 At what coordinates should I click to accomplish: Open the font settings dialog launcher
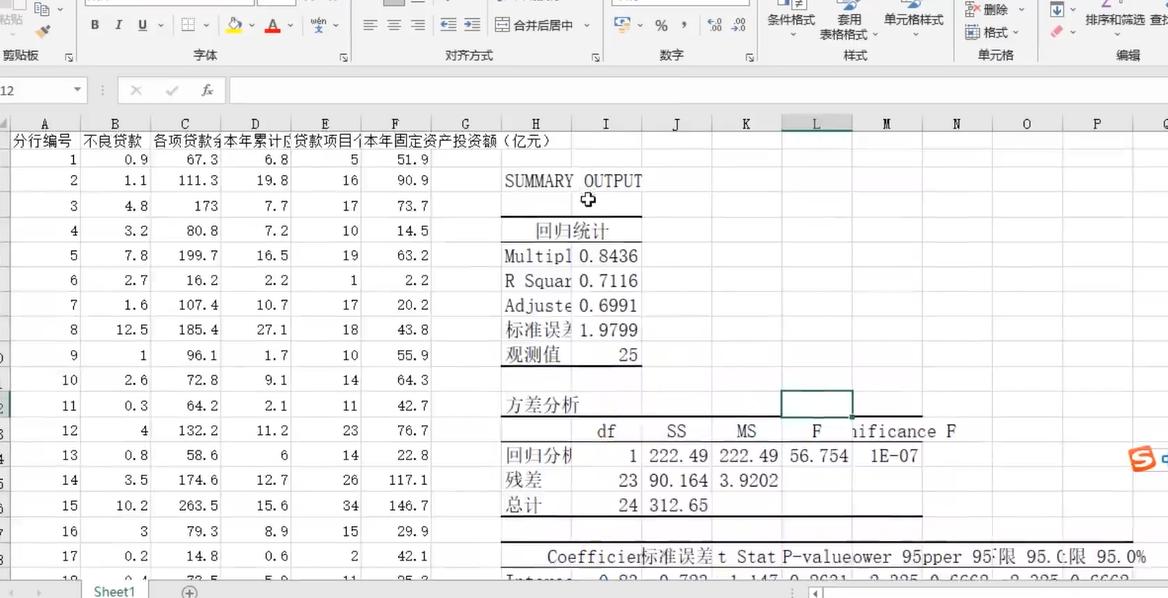pos(344,57)
